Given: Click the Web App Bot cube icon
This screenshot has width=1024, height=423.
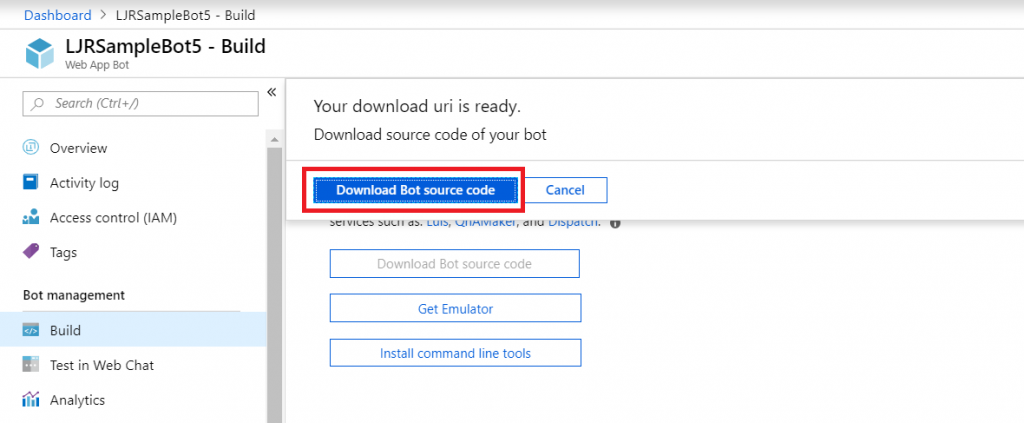Looking at the screenshot, I should (x=40, y=54).
